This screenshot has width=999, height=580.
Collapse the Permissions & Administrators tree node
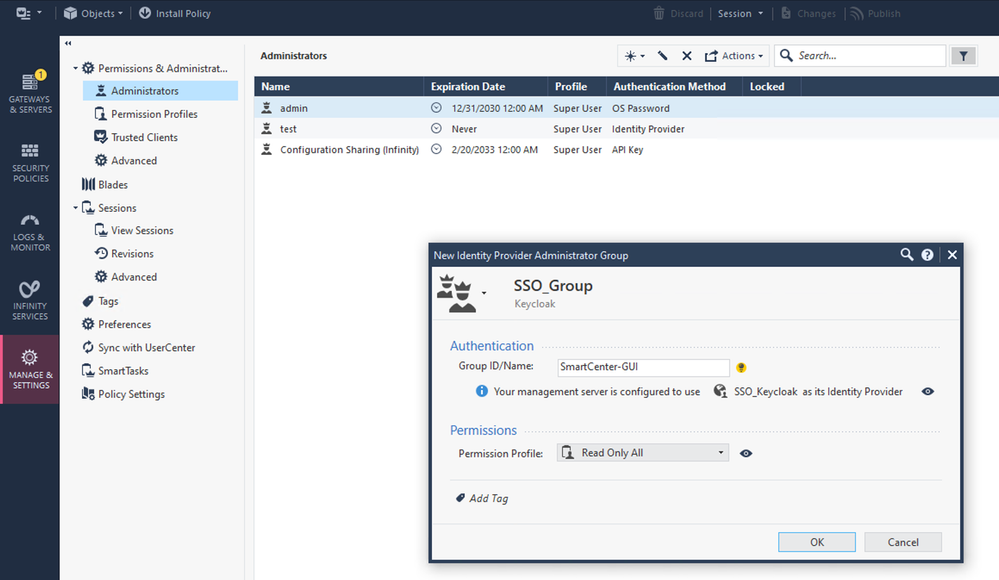point(75,69)
